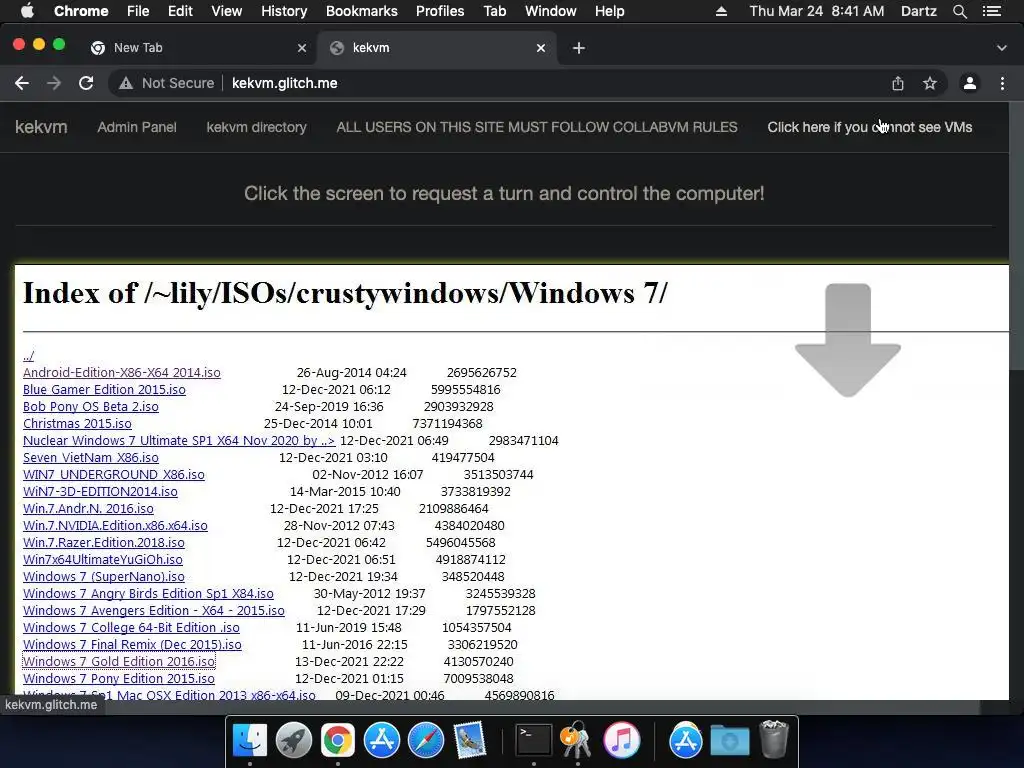1024x768 pixels.
Task: Open the History menu
Action: 284,11
